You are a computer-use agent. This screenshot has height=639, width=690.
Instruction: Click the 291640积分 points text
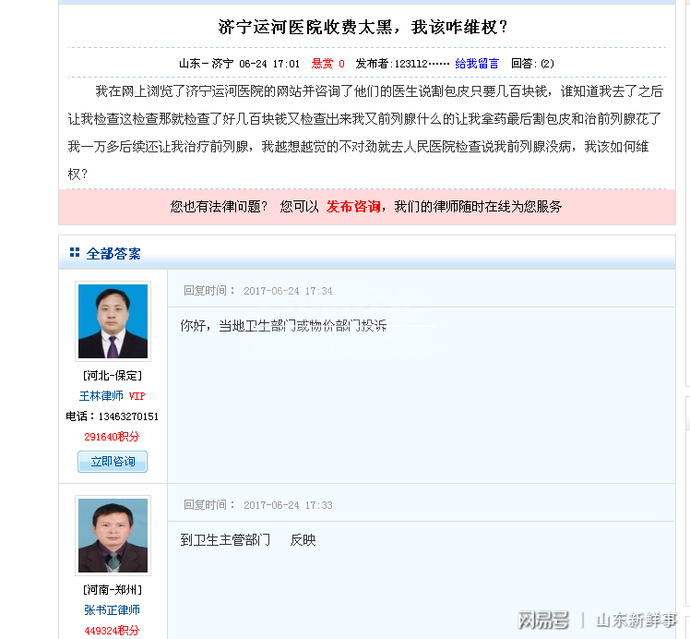112,437
